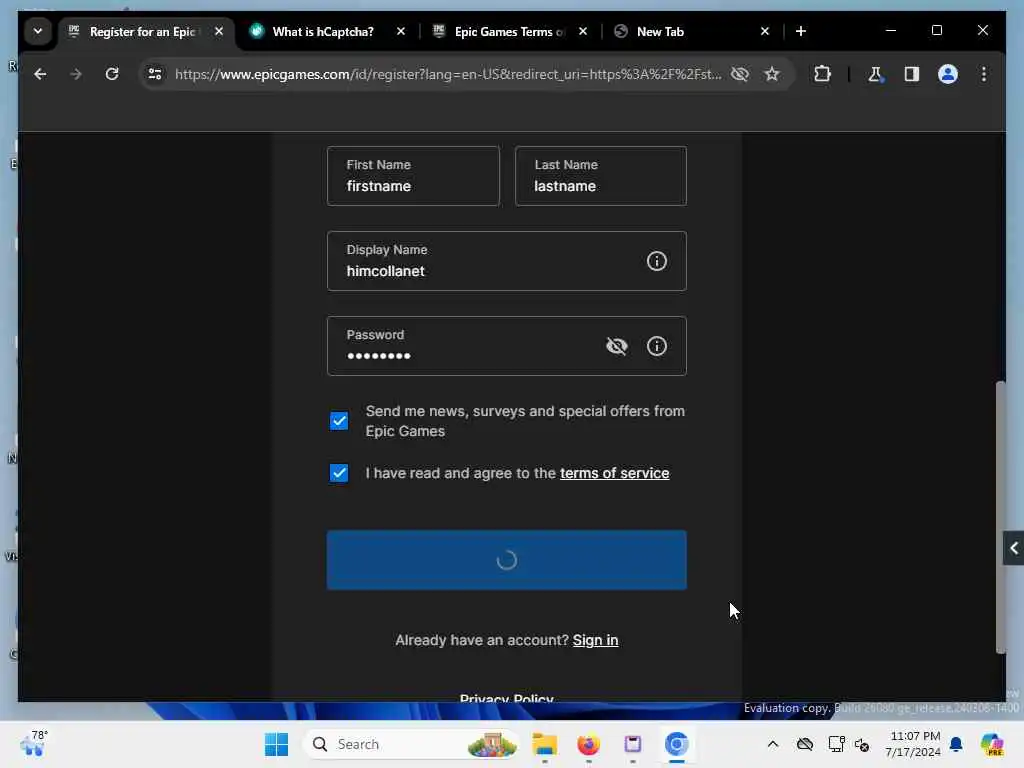Click the crossed-eye tracking icon in address bar

739,74
